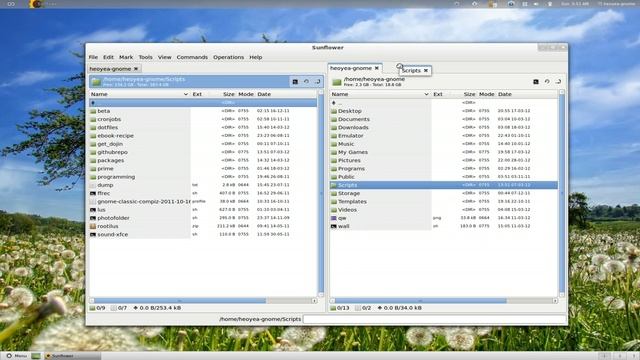Viewport: 640px width, 360px height.
Task: Open terminal icon in right pane
Action: point(536,82)
